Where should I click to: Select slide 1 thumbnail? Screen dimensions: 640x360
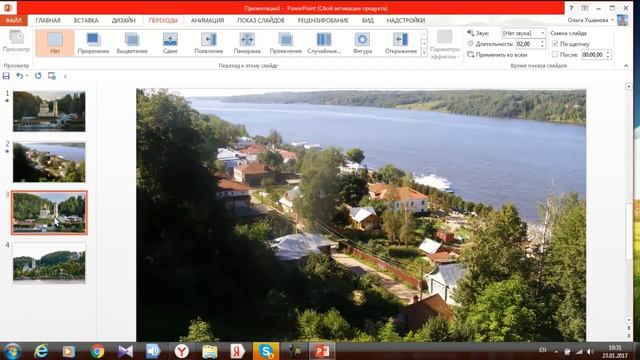(49, 111)
